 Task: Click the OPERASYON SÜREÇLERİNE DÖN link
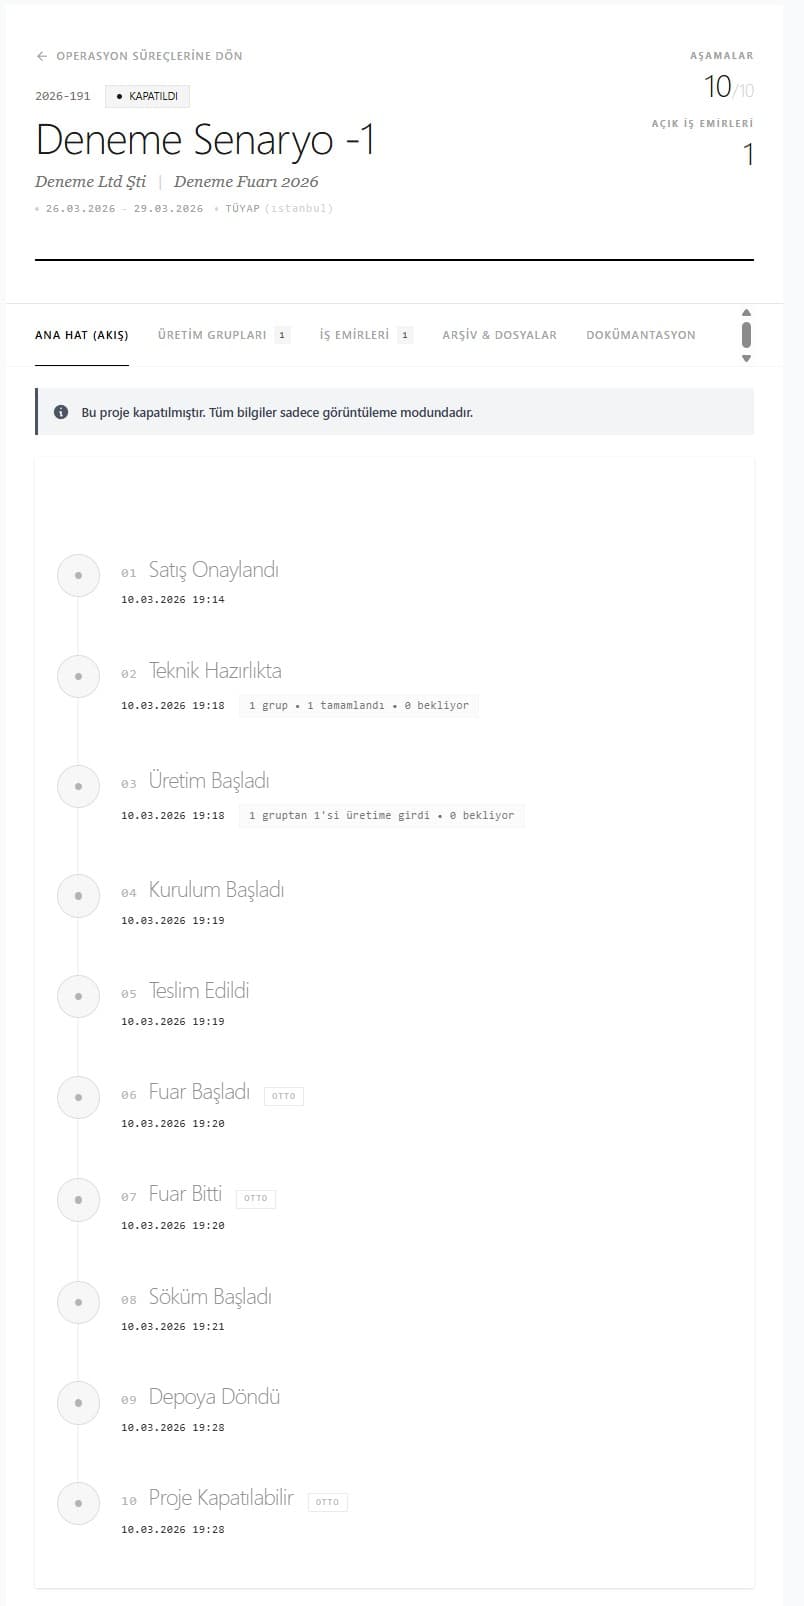(x=150, y=56)
